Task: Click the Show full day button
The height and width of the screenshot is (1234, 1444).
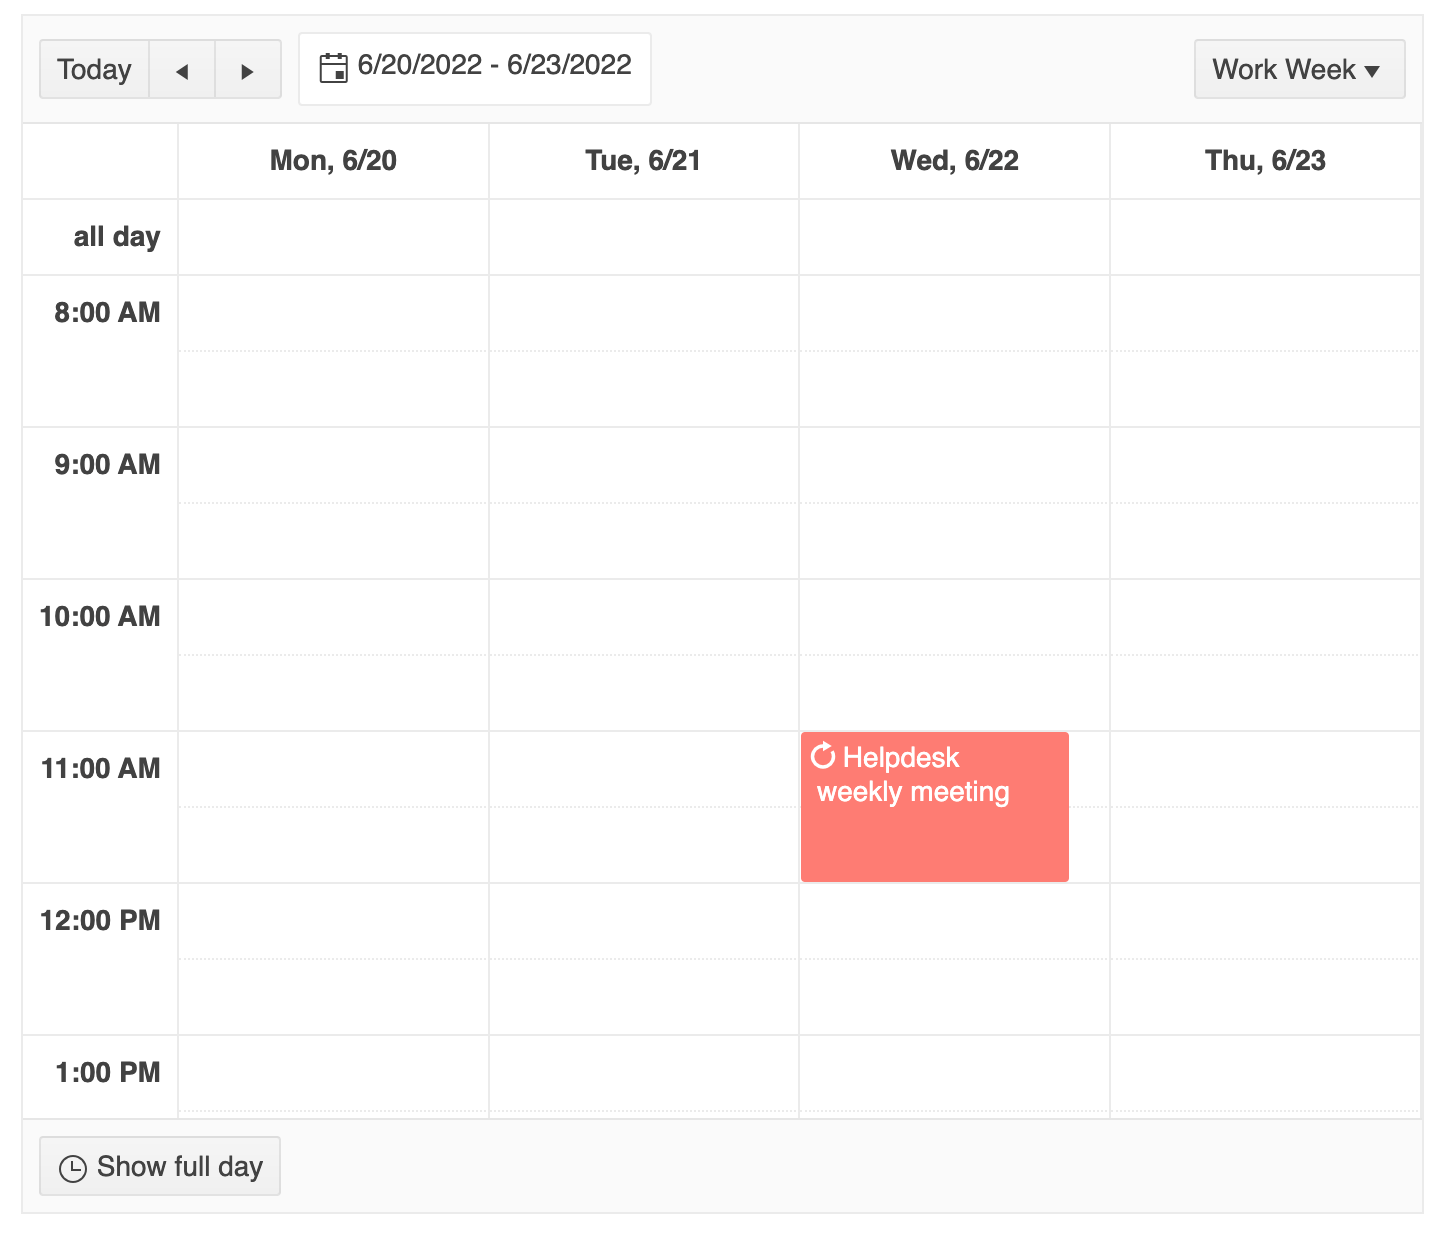Action: coord(160,1166)
